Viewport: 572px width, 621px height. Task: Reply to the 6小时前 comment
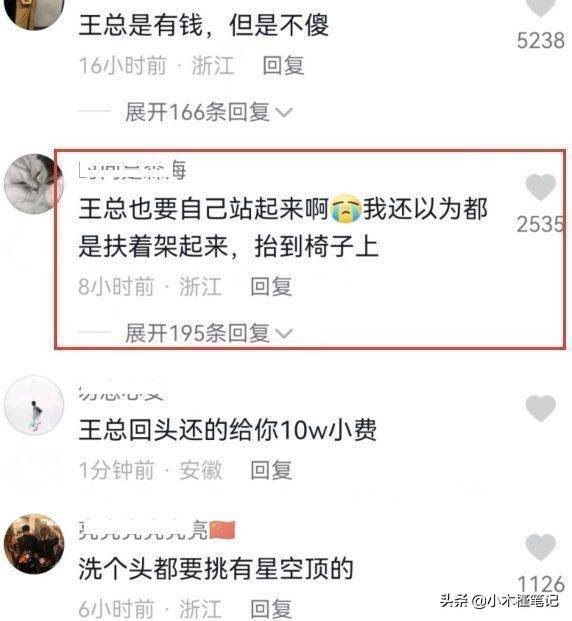[x=271, y=609]
